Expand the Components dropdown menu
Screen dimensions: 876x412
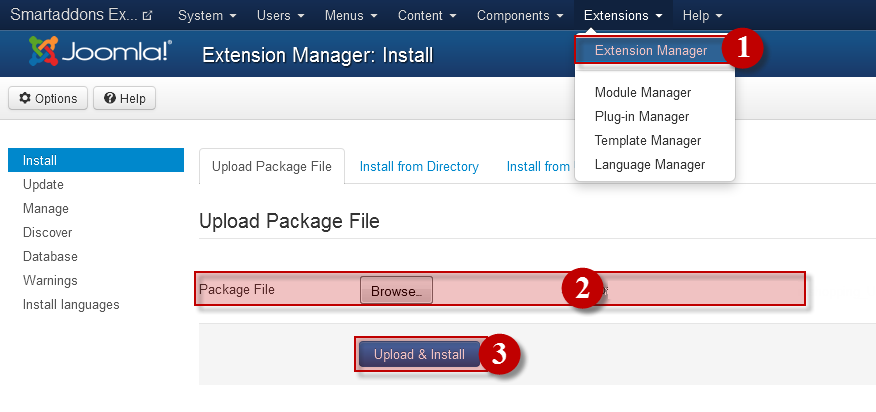coord(520,16)
